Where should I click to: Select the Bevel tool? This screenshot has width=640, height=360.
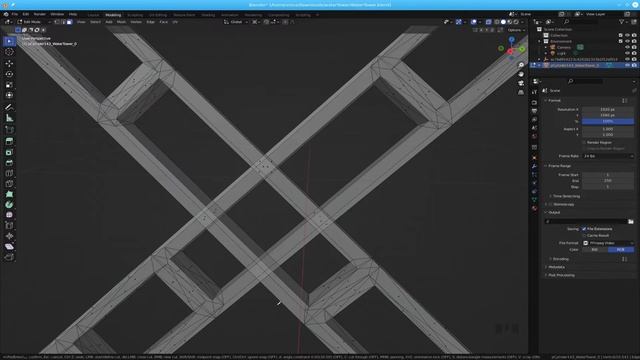coord(9,162)
